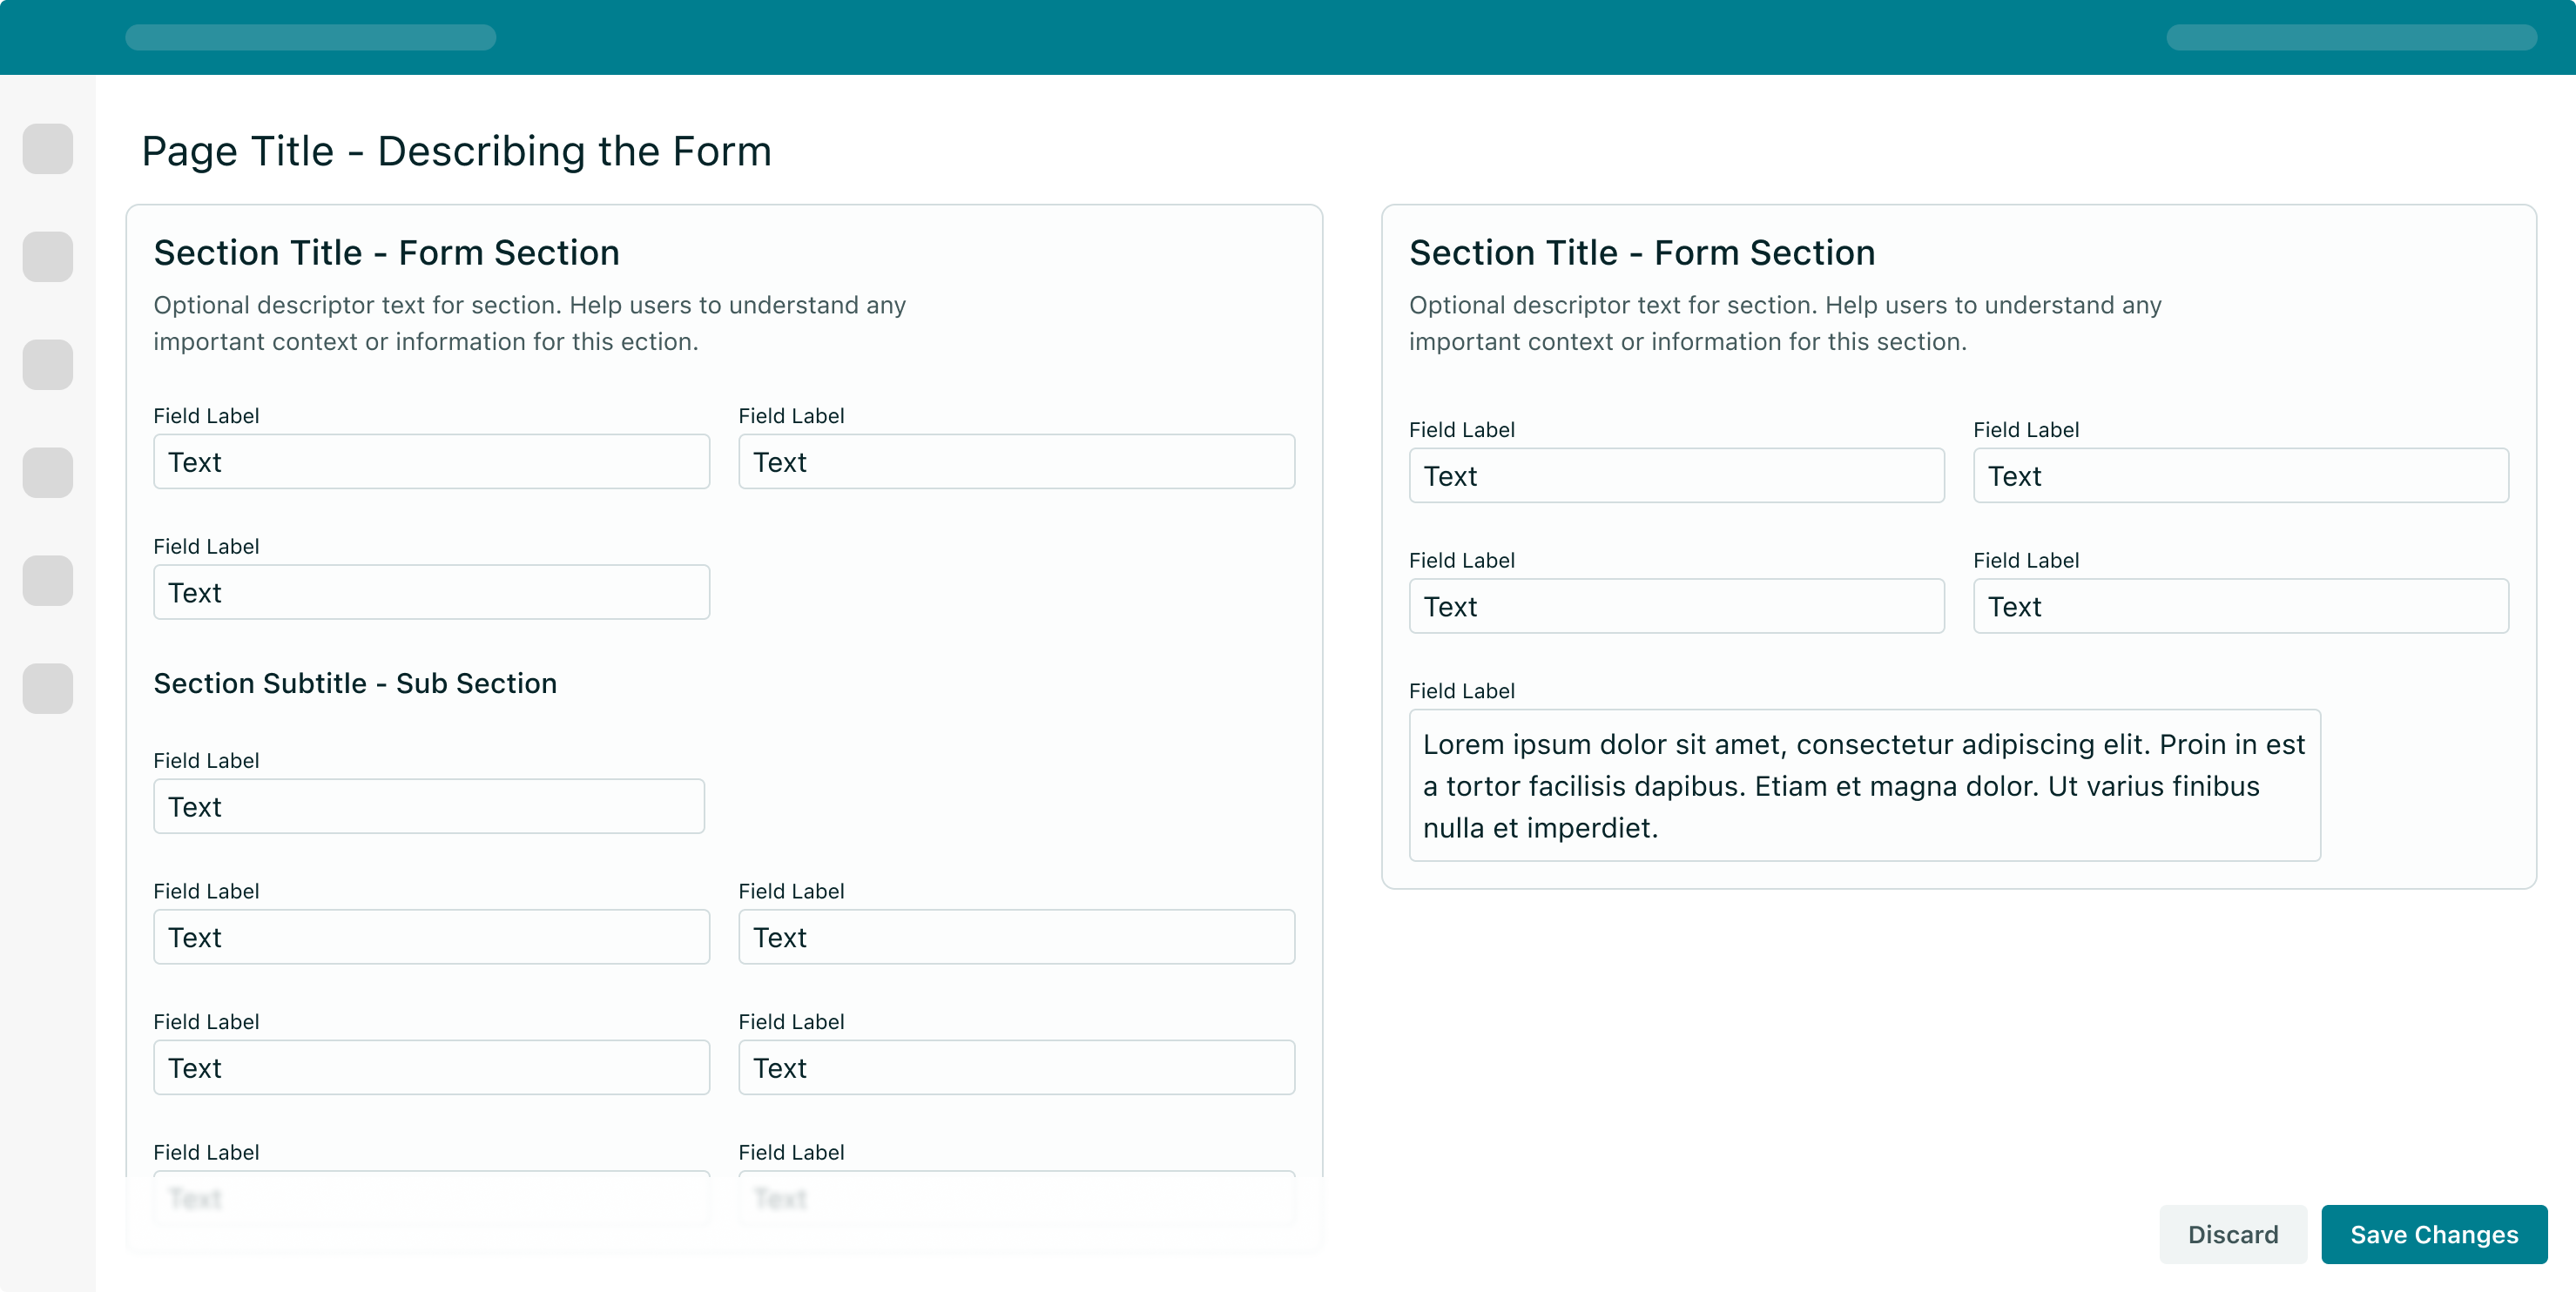Screen dimensions: 2576x1292
Task: Focus Sub Section second-row right Text field
Action: (x=1017, y=937)
